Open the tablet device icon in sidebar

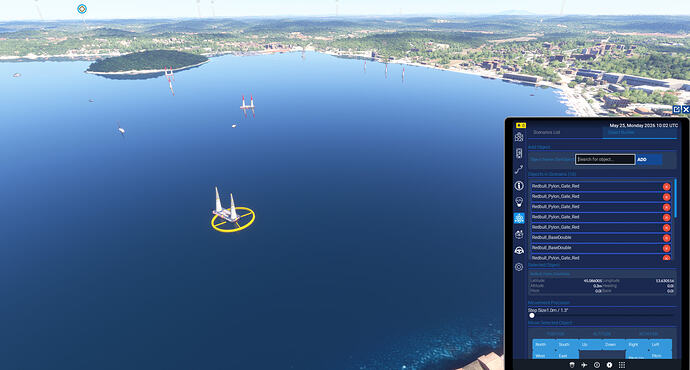[519, 153]
